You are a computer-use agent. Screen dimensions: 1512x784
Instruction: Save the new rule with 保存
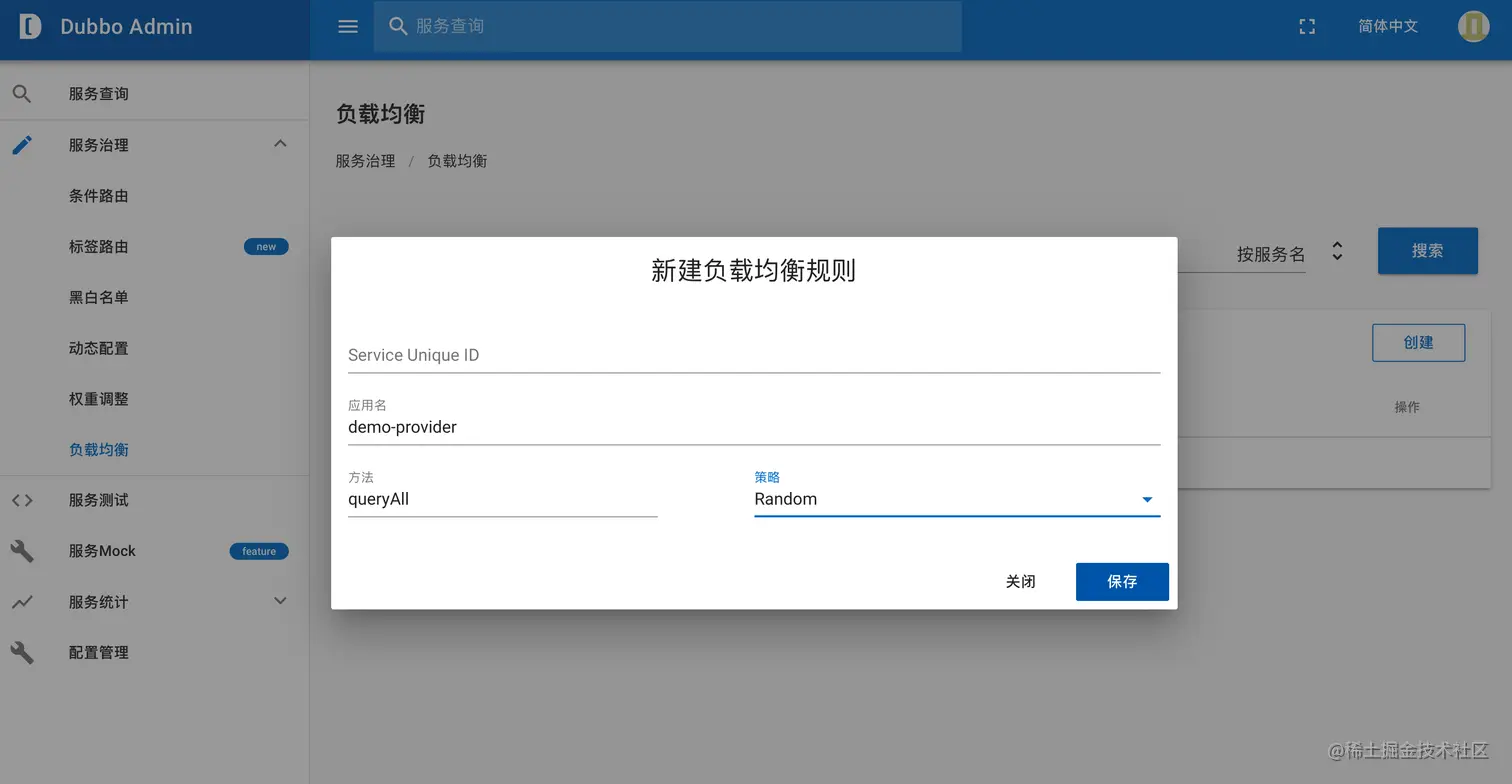(1122, 582)
